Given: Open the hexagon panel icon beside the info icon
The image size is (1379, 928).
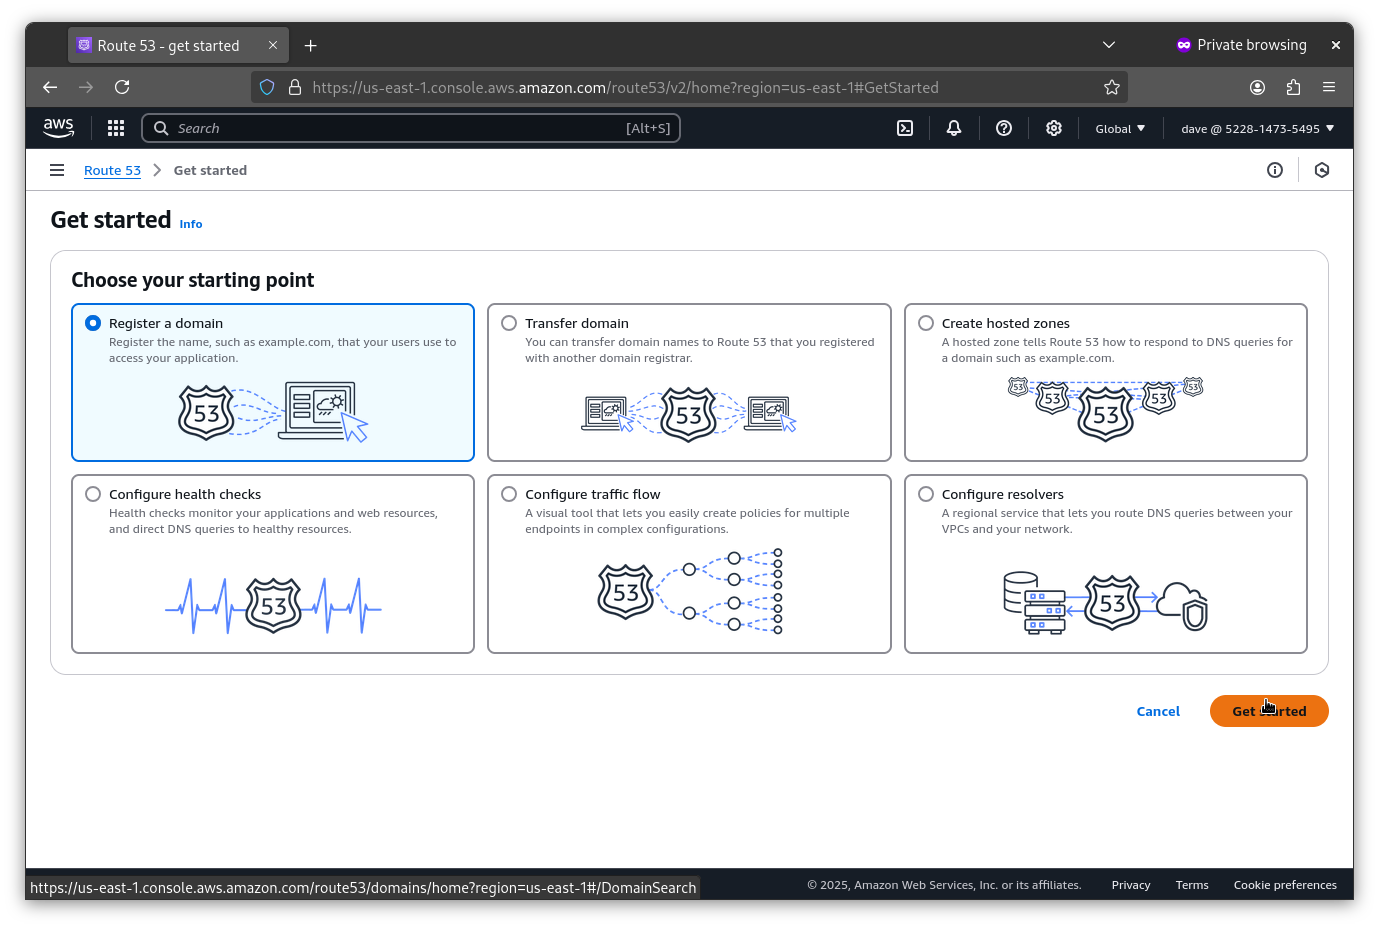Looking at the screenshot, I should [1322, 170].
